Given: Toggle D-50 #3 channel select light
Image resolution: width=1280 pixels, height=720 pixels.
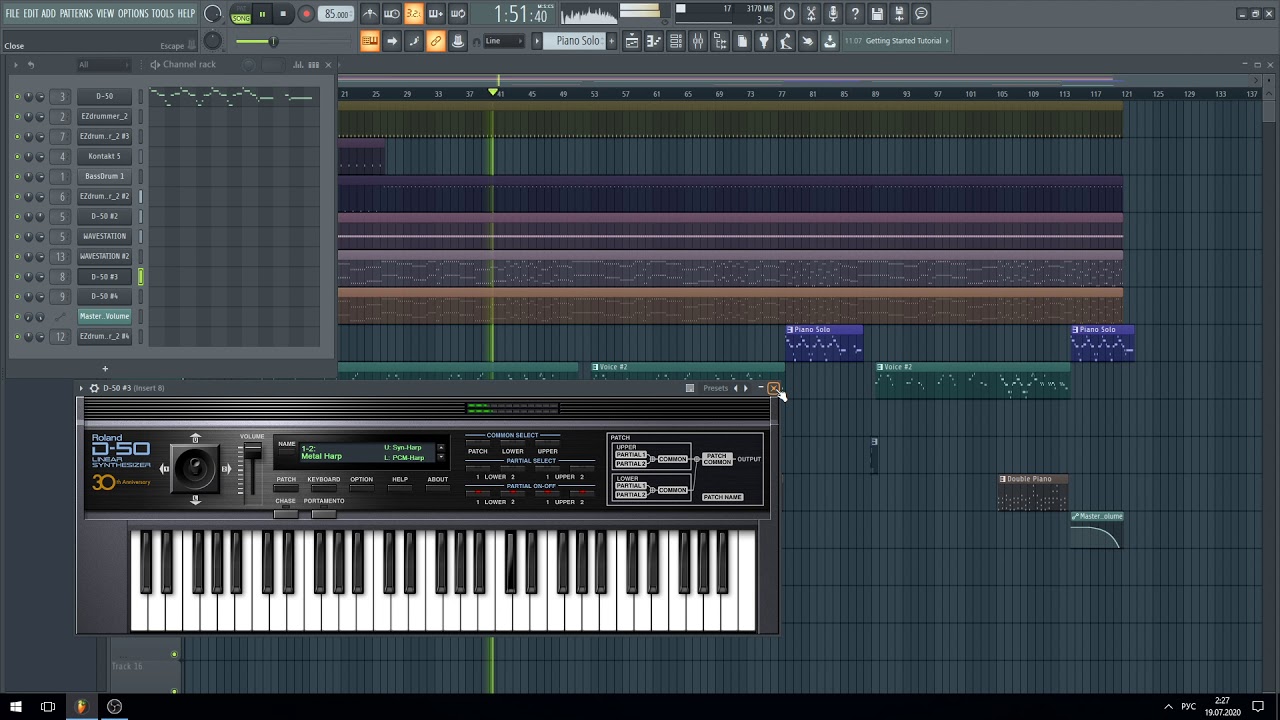Looking at the screenshot, I should 141,276.
